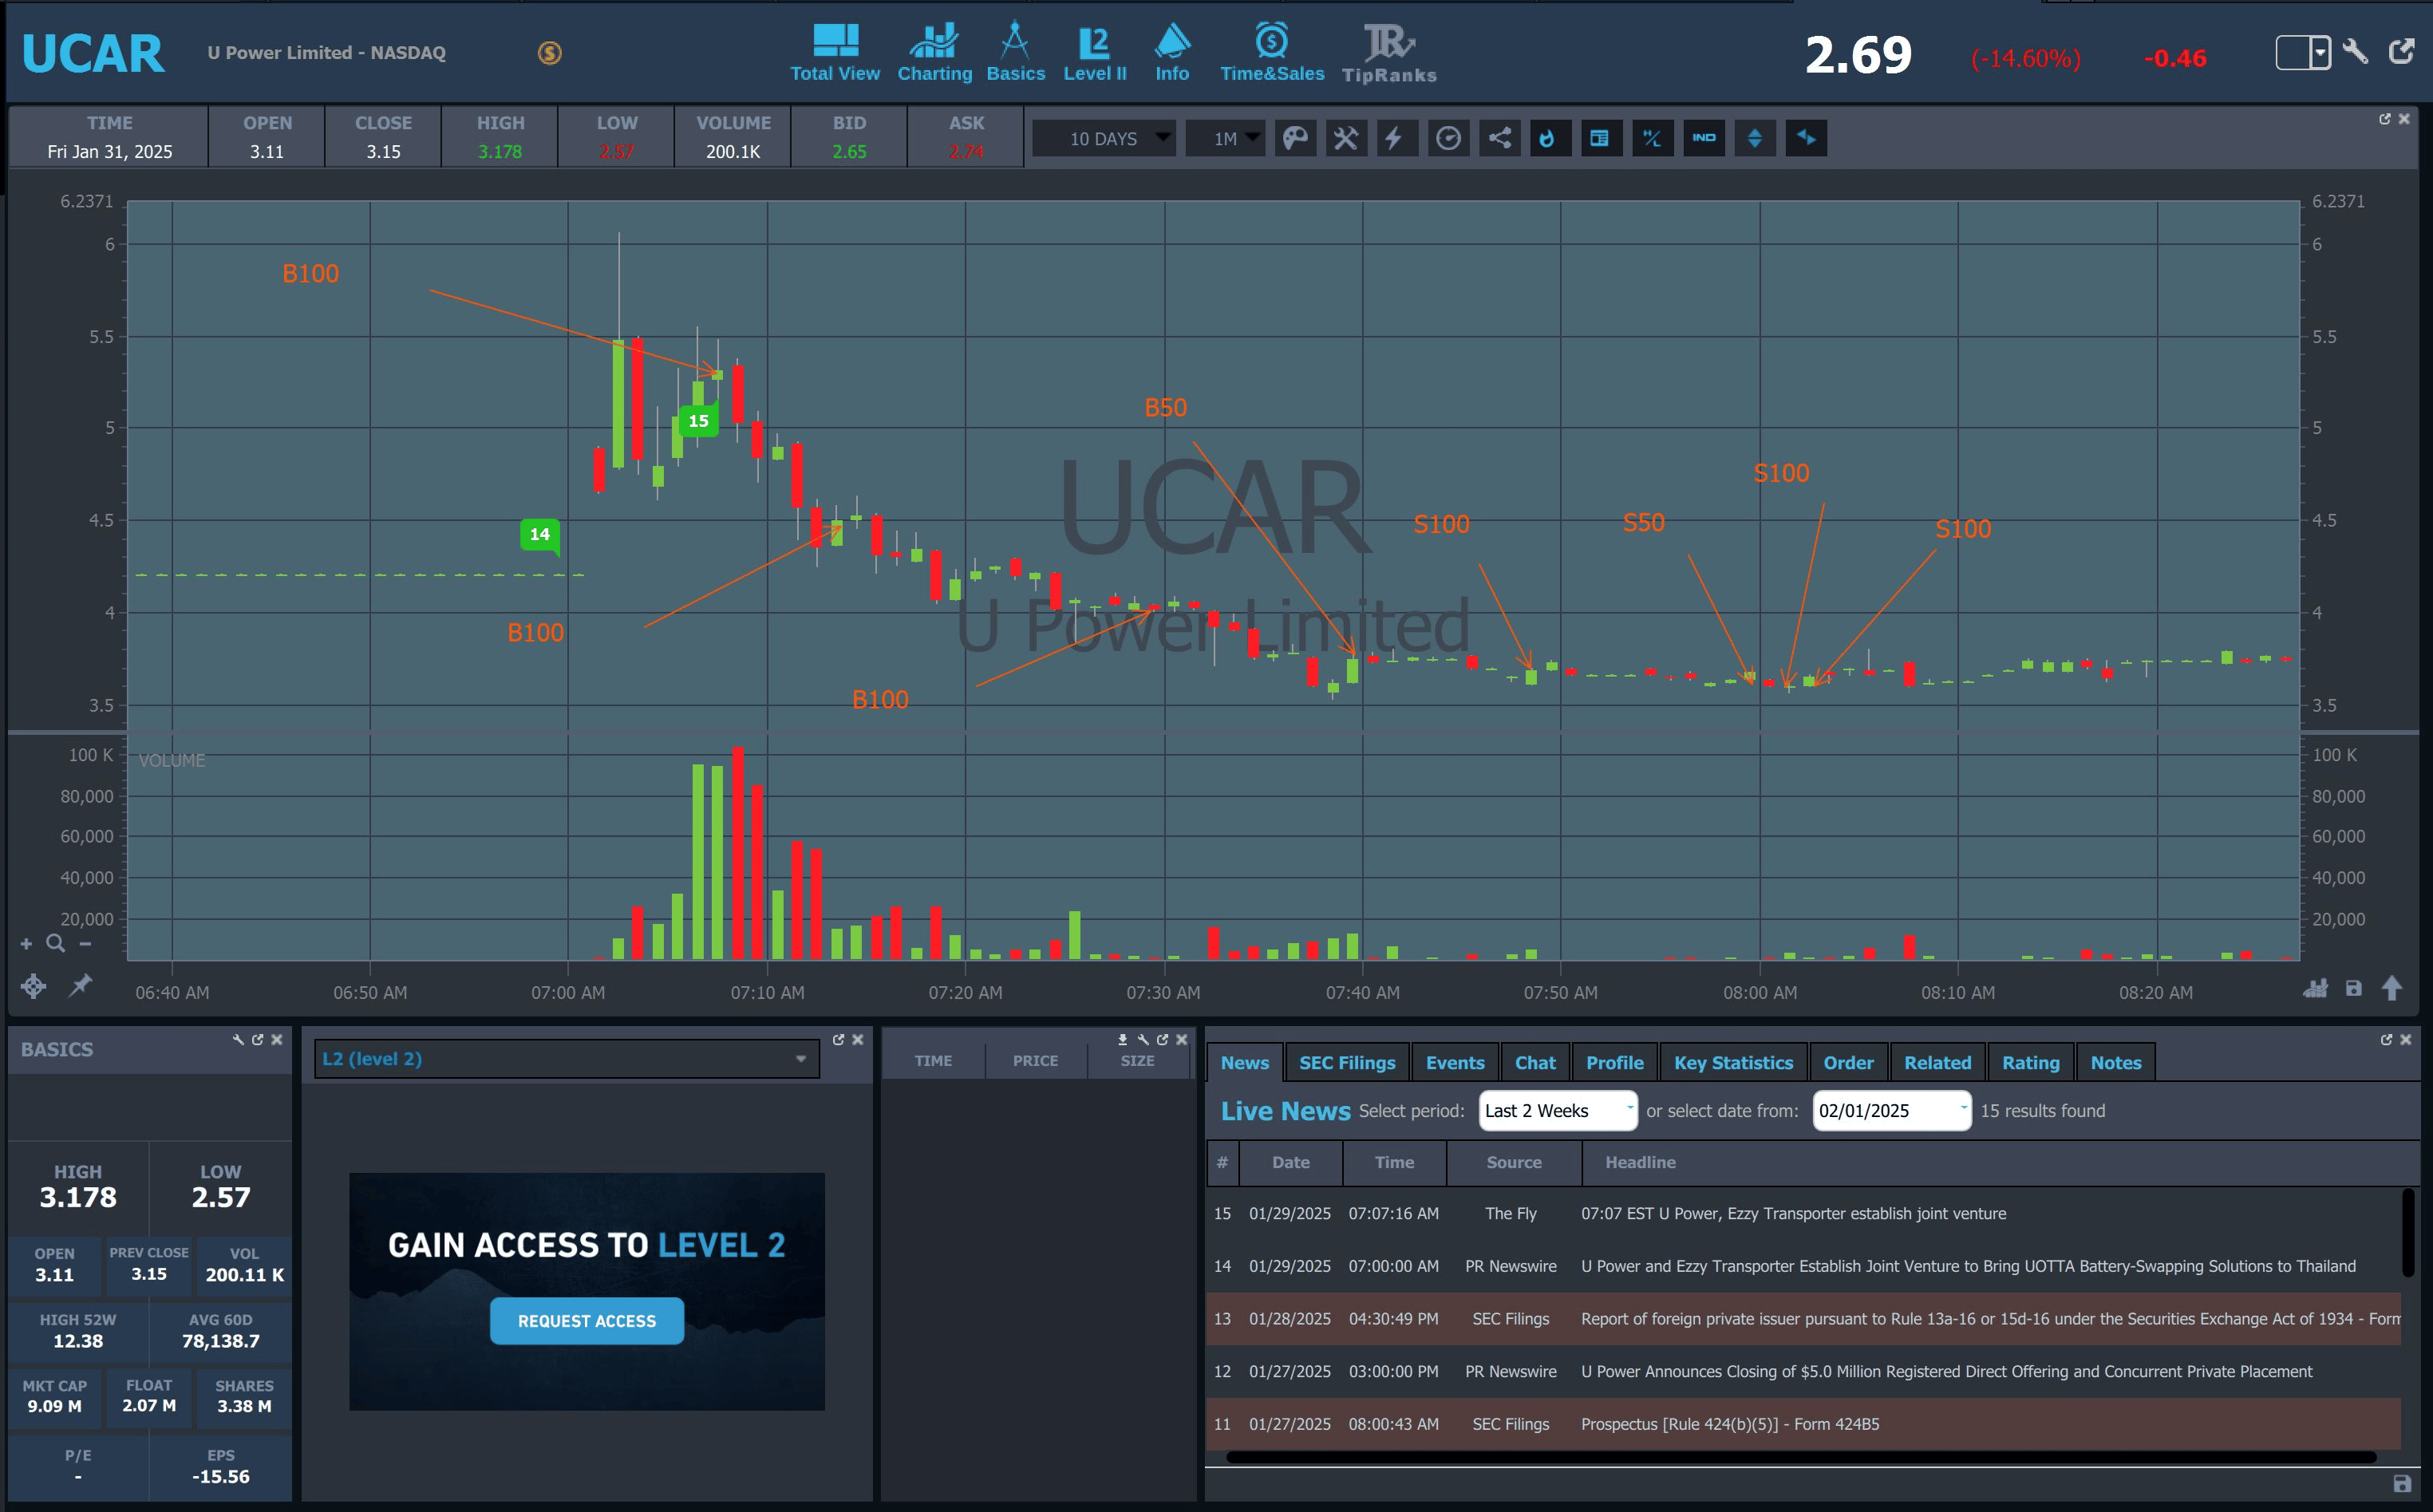This screenshot has height=1512, width=2433.
Task: Click the share chart icon
Action: [1499, 138]
